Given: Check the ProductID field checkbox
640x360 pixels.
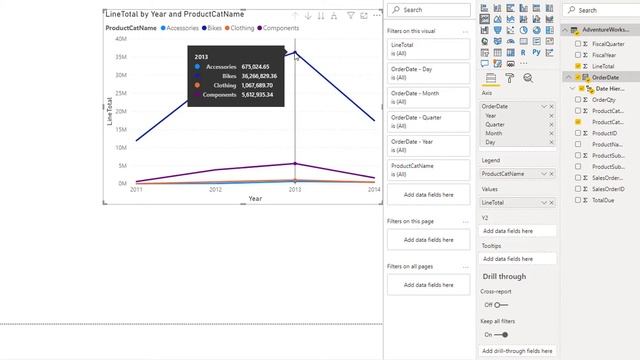Looking at the screenshot, I should click(578, 133).
